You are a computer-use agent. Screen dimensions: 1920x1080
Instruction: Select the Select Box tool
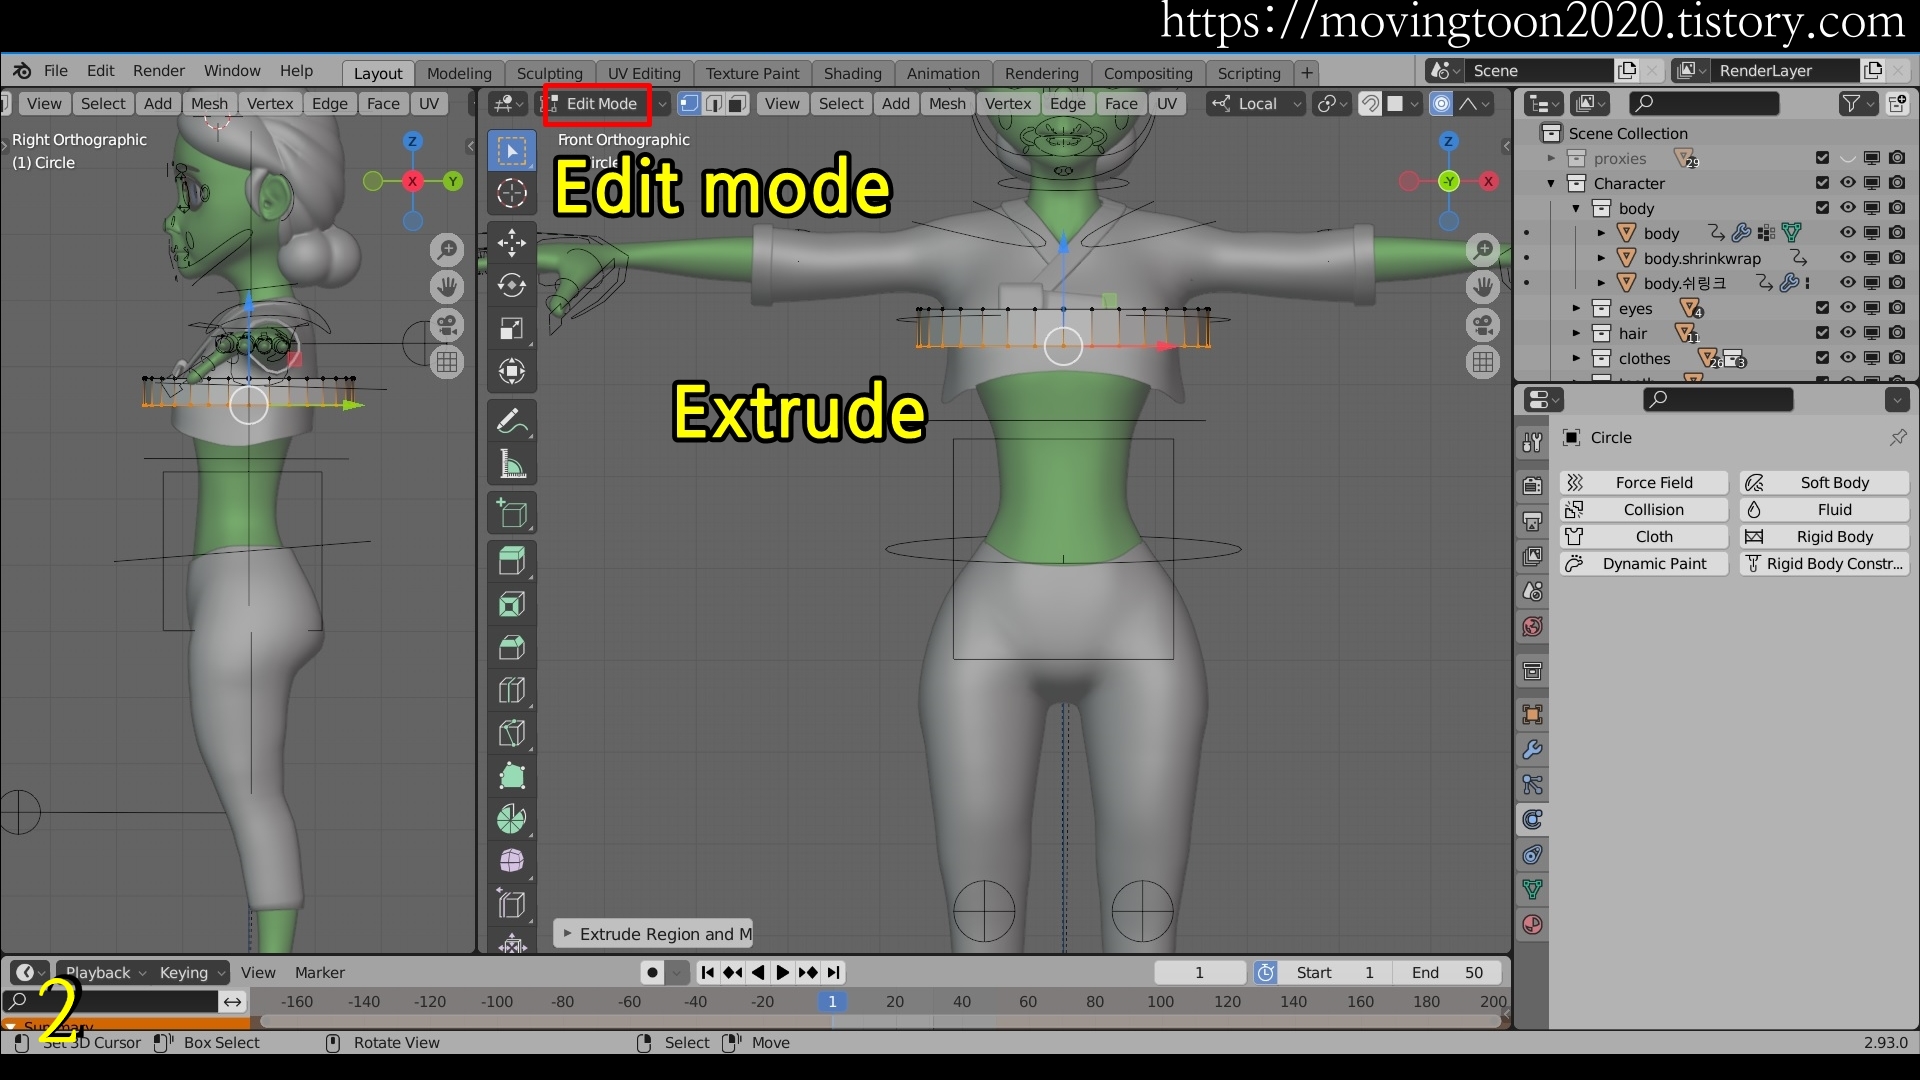[x=512, y=151]
